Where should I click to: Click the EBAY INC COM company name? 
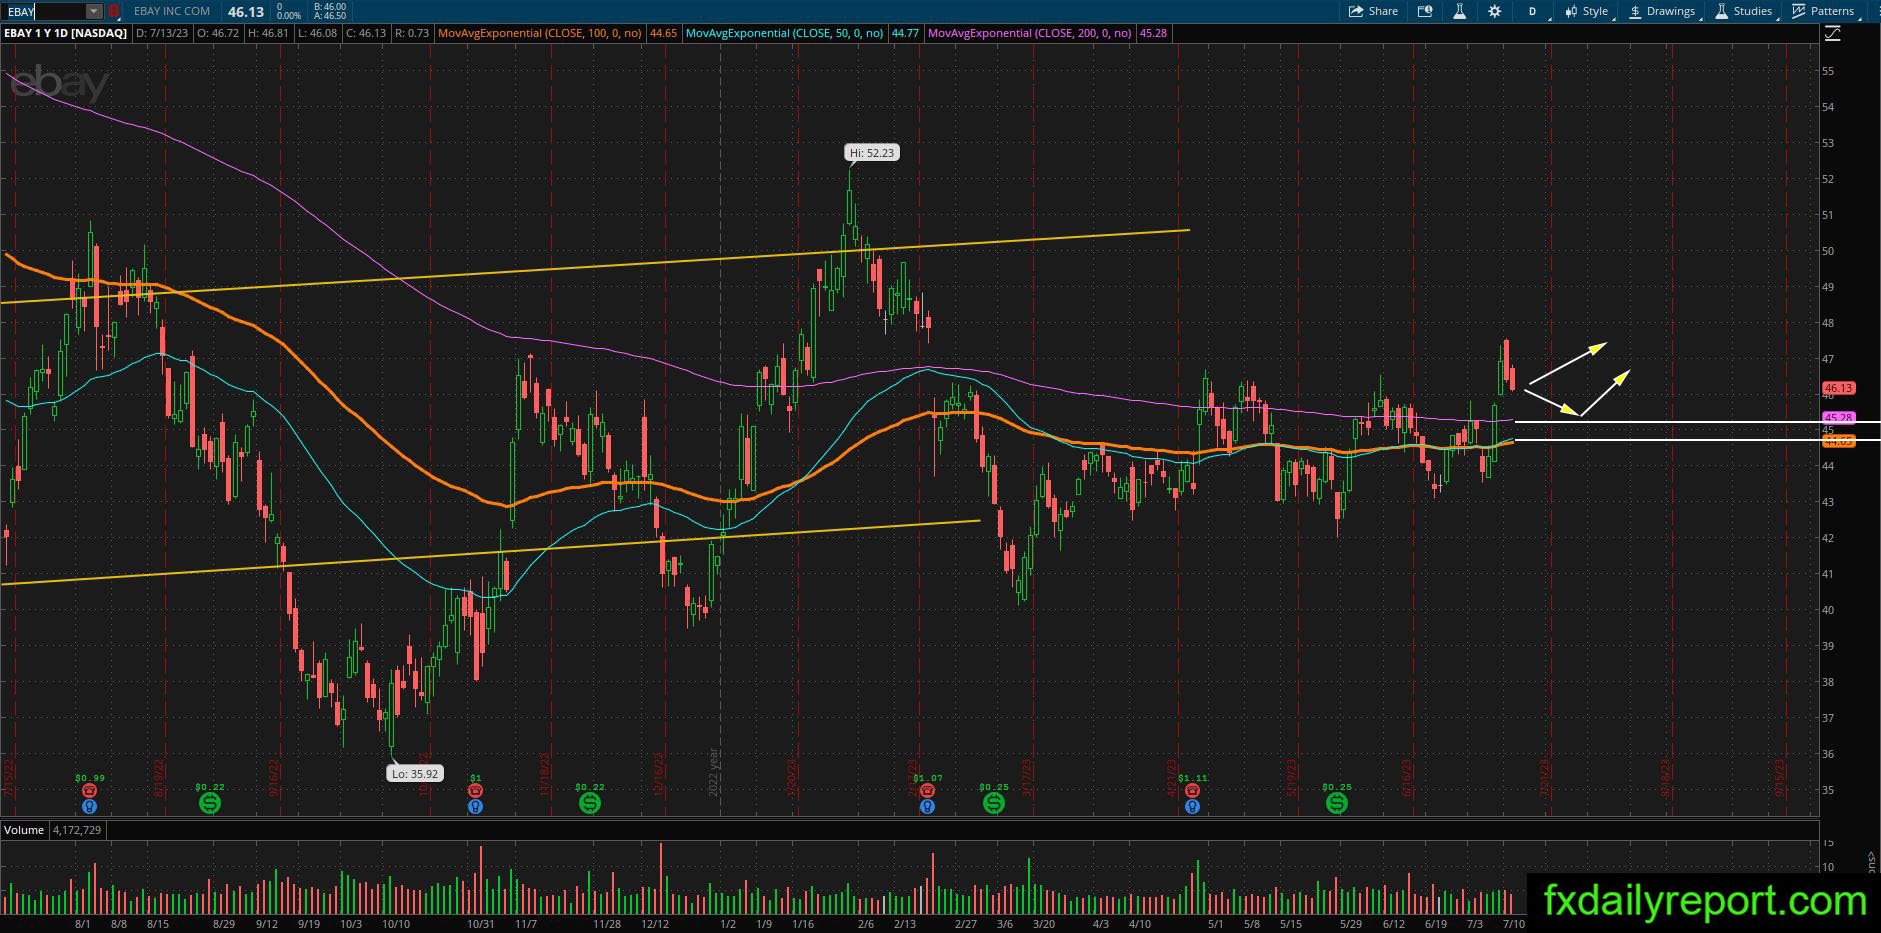[172, 11]
